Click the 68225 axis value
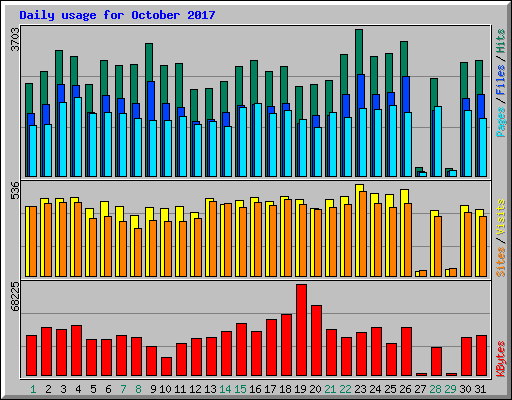 pyautogui.click(x=16, y=296)
